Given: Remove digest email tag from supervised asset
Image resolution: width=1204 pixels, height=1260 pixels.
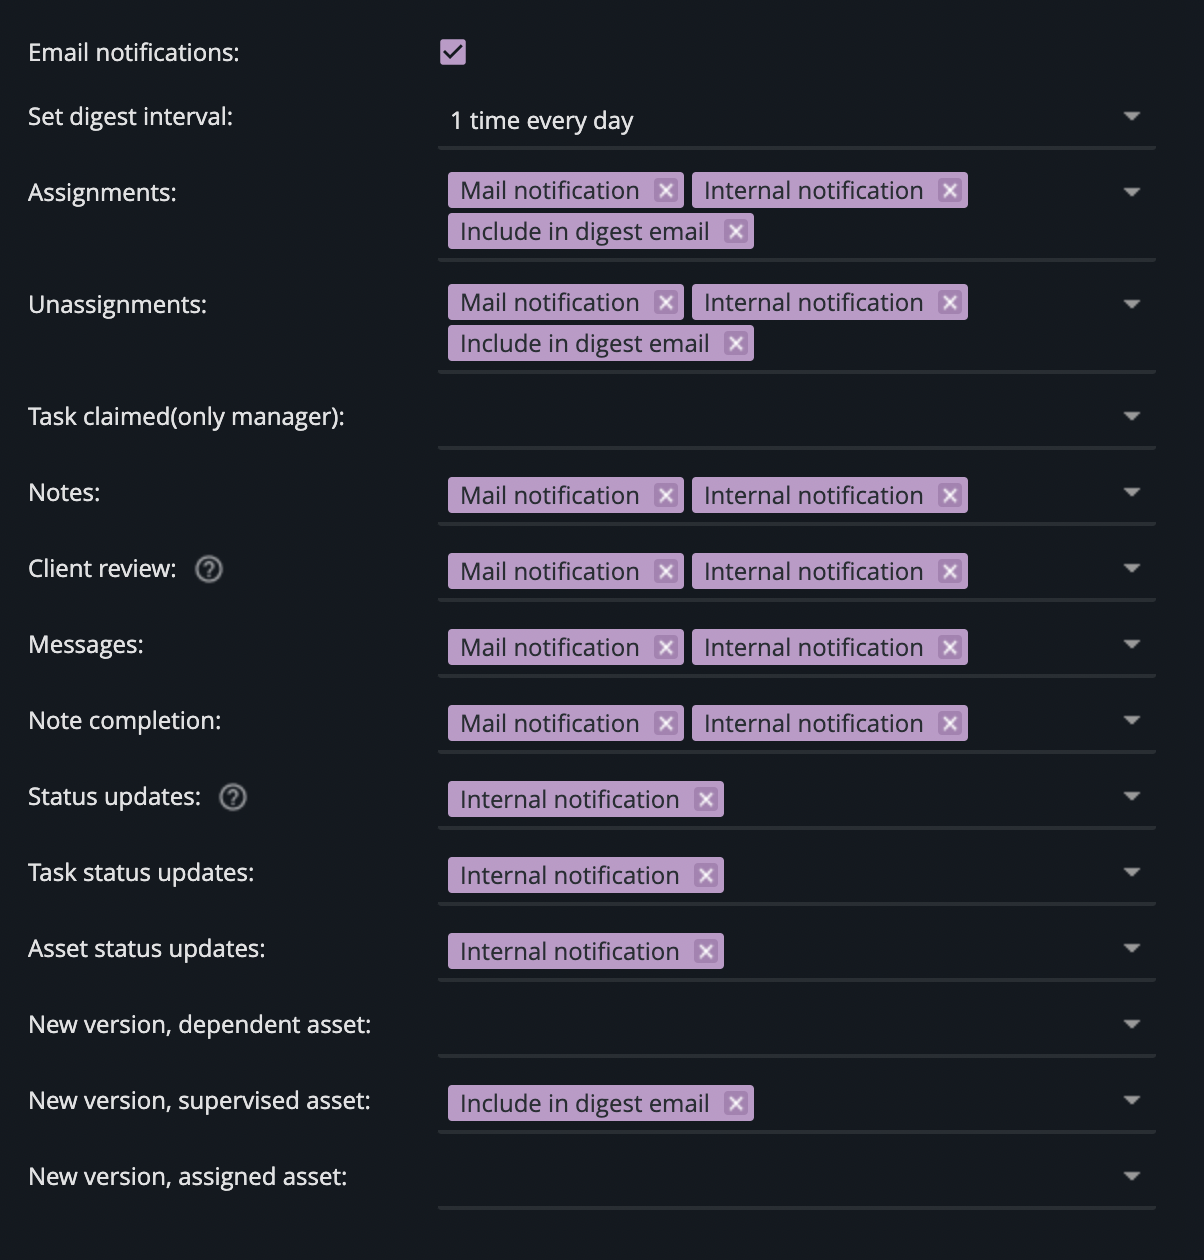Looking at the screenshot, I should pos(736,1103).
